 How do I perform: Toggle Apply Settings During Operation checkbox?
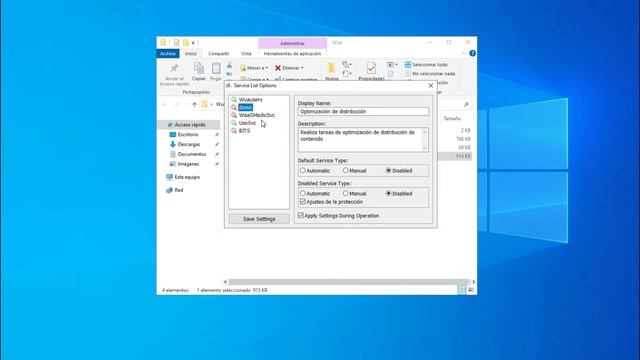[x=301, y=216]
